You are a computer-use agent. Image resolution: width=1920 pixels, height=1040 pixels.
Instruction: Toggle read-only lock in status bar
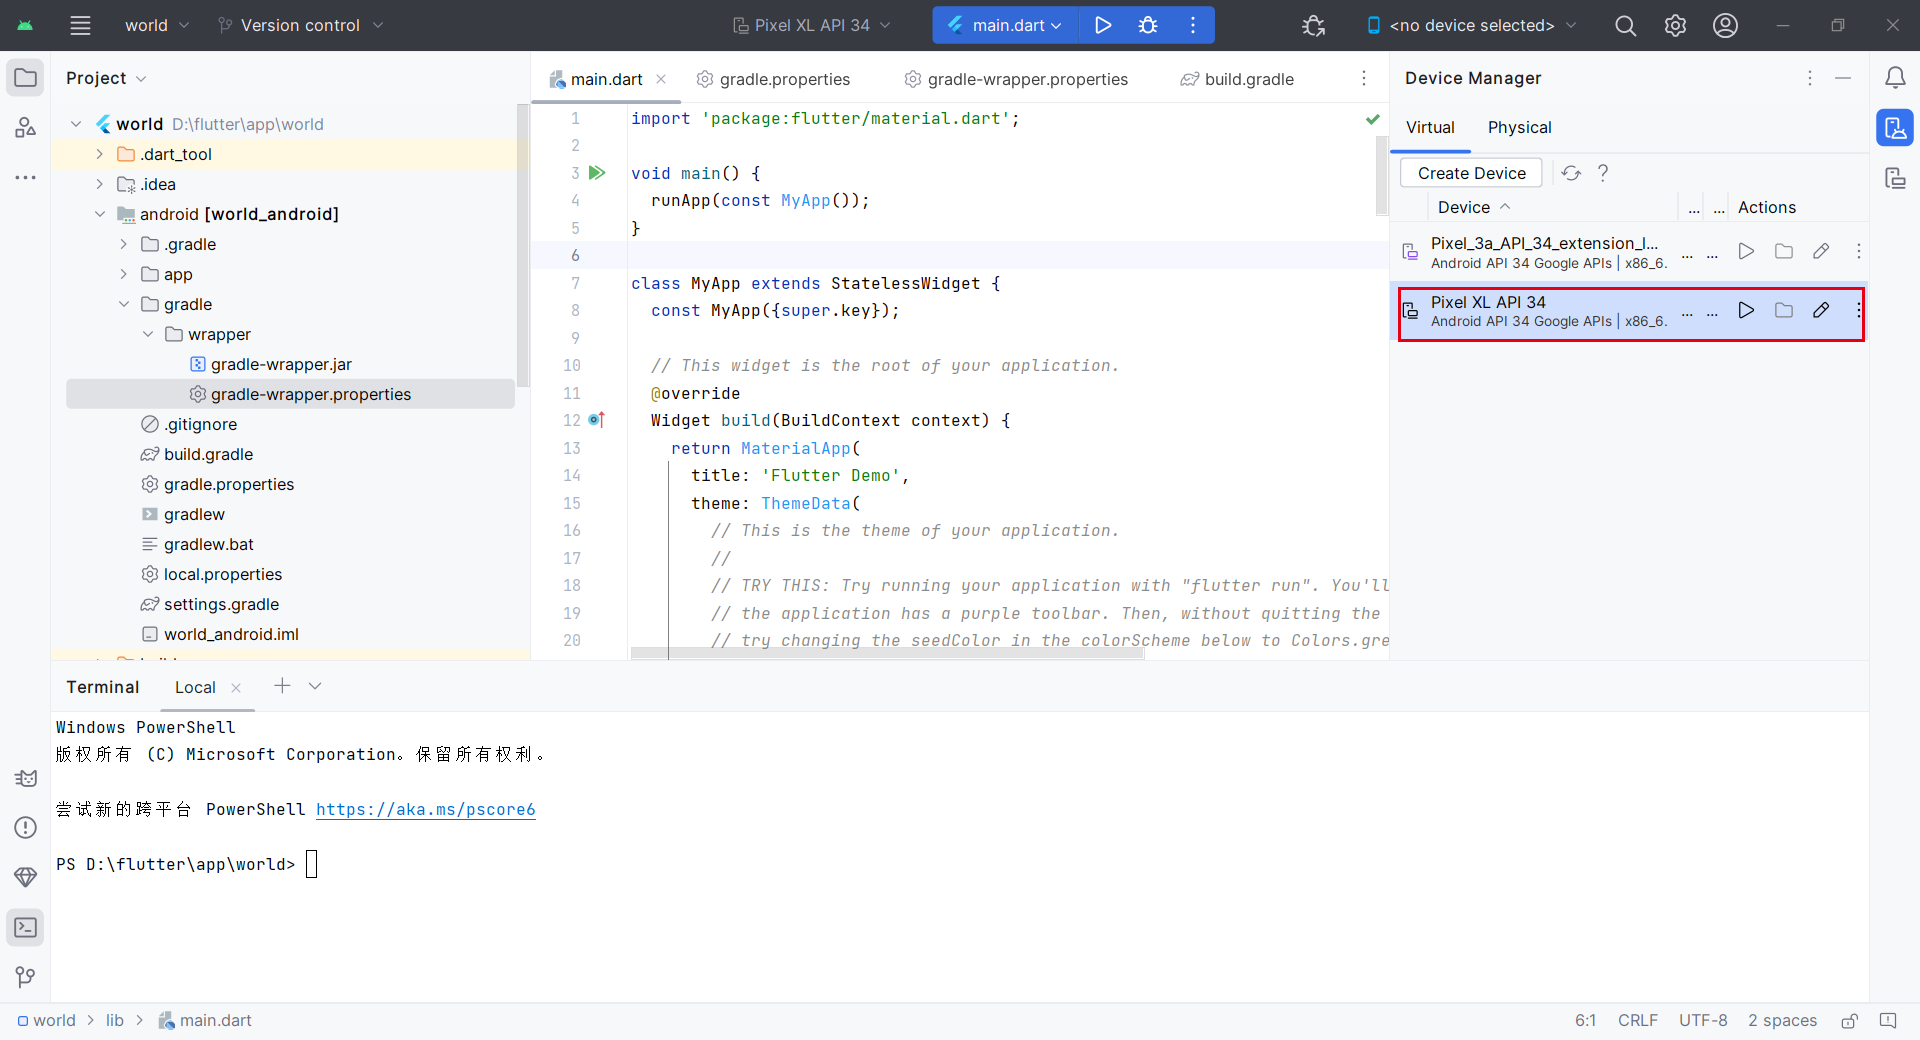click(x=1850, y=1020)
